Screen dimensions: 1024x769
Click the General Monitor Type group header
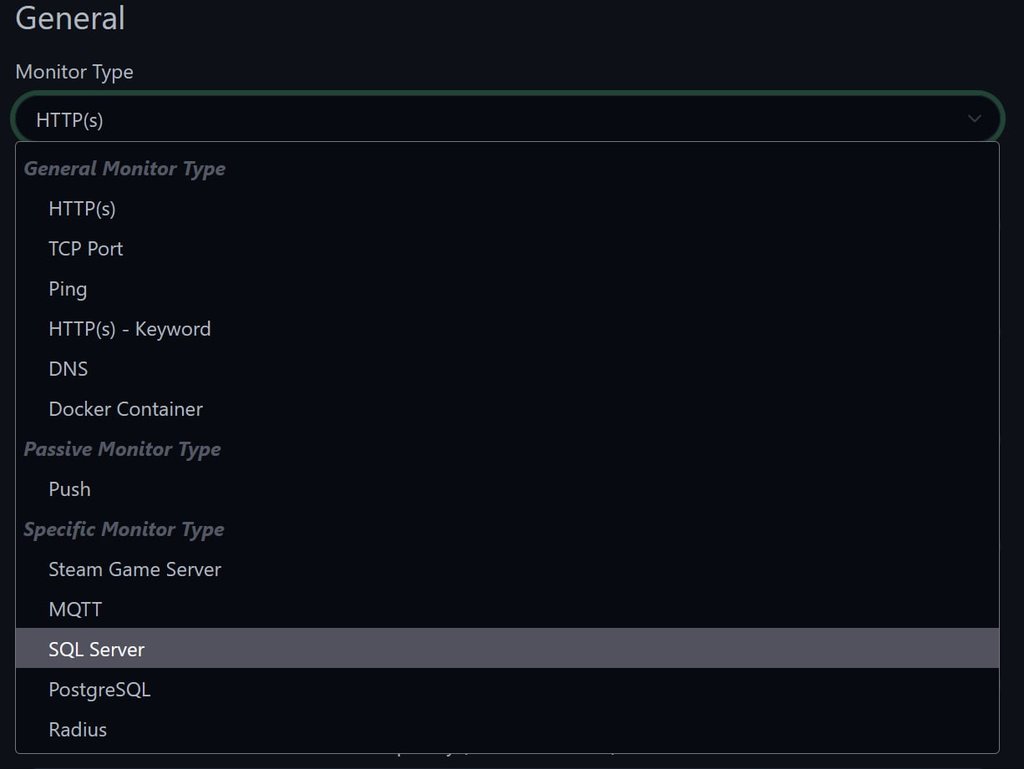pos(124,168)
